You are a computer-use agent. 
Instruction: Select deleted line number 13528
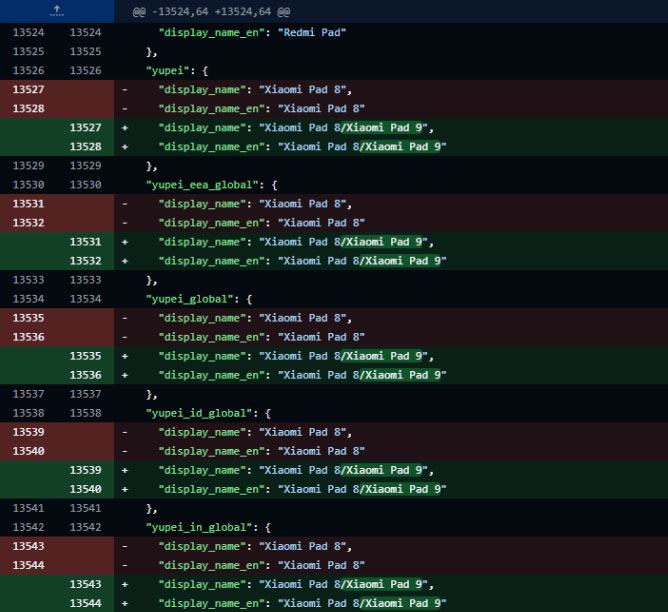pos(29,109)
